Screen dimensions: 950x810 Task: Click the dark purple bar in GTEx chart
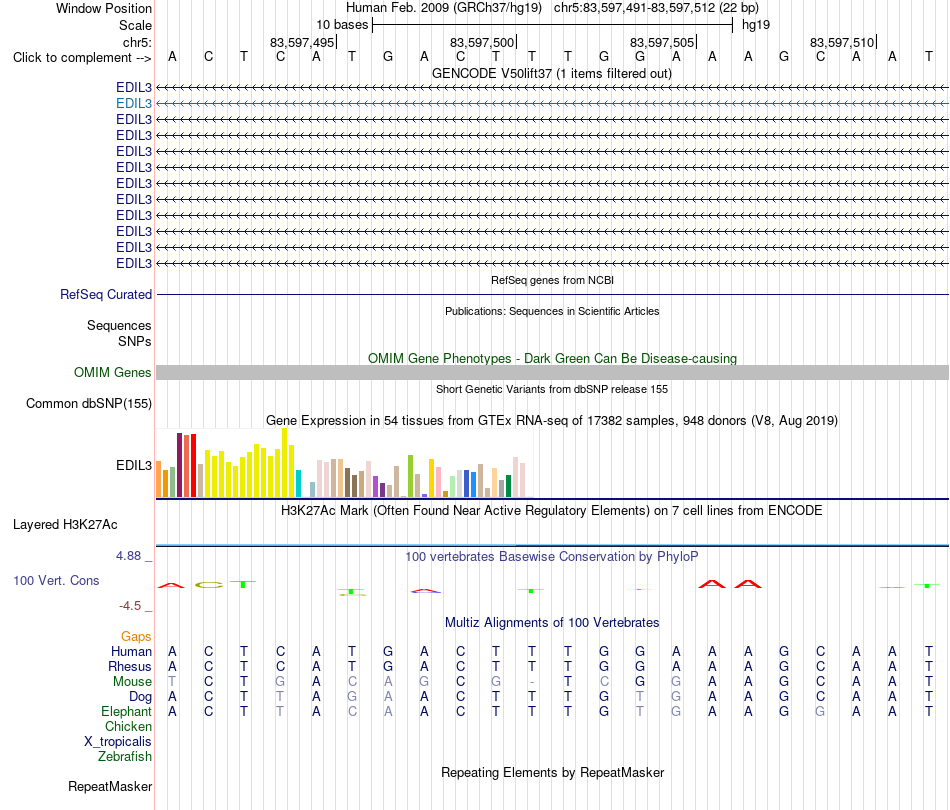tap(179, 465)
